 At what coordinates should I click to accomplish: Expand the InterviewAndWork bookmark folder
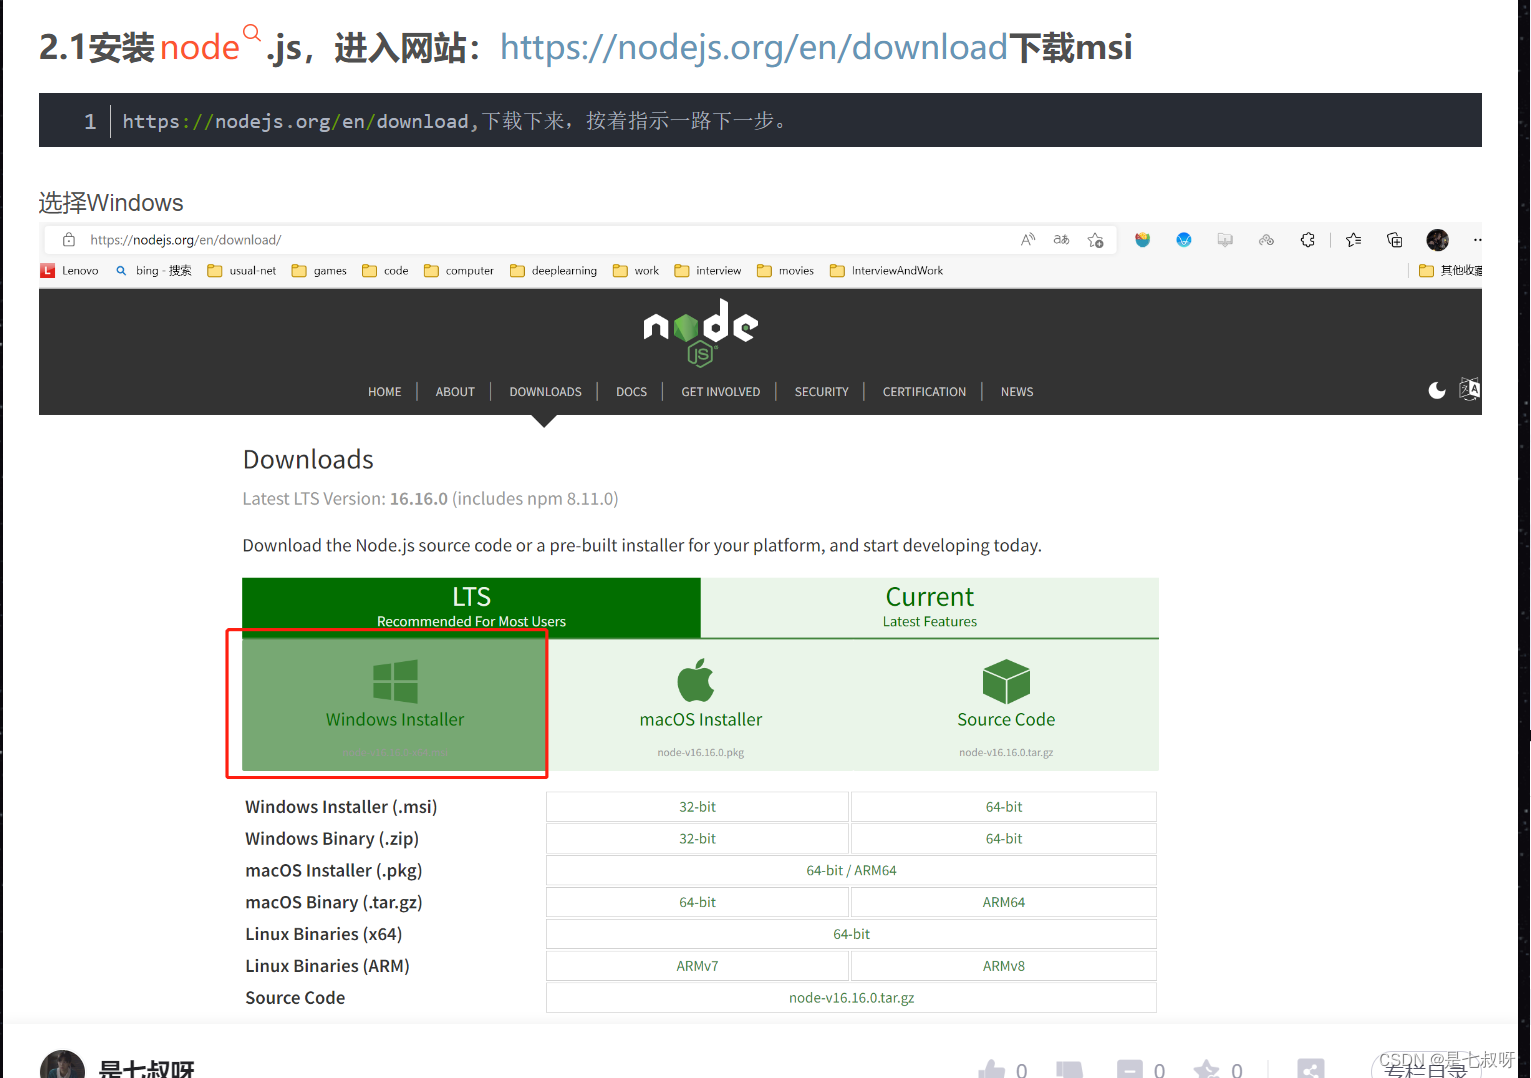tap(887, 271)
